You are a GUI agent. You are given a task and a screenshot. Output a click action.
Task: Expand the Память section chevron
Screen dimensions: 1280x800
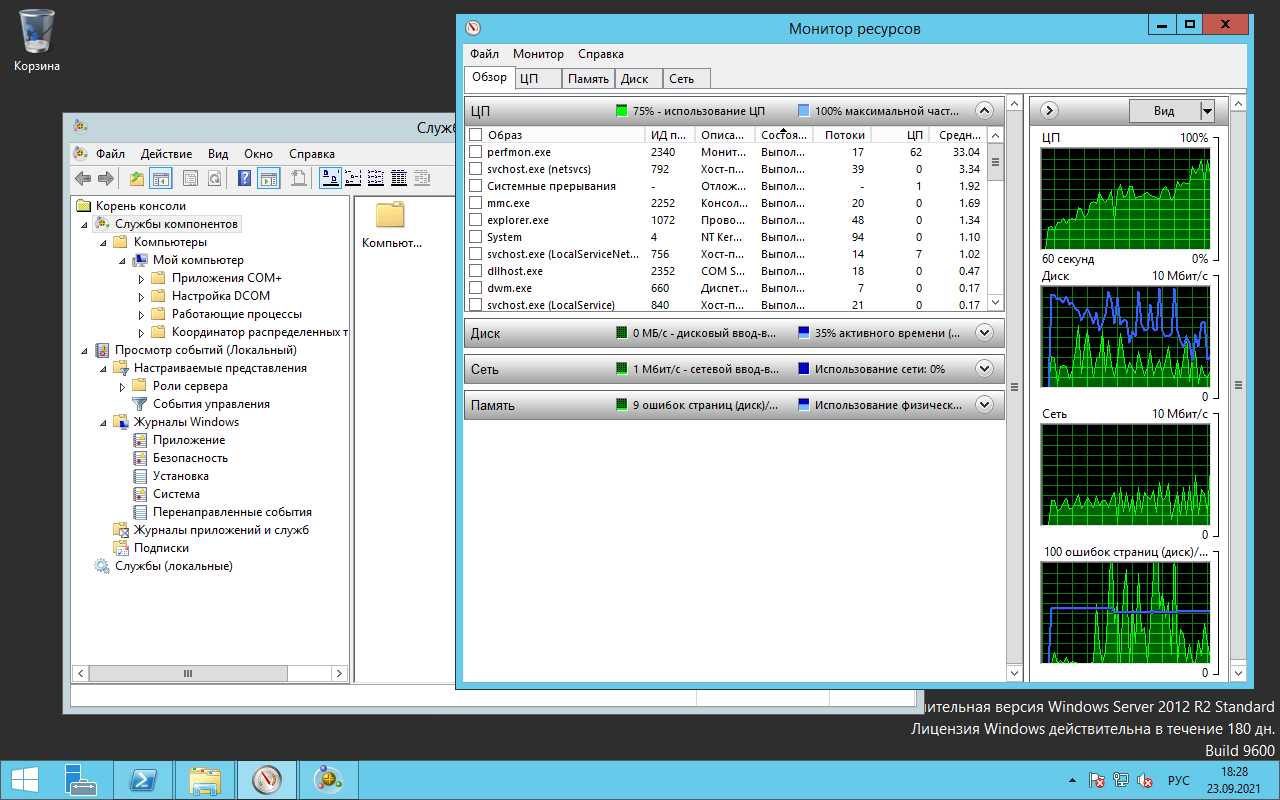(x=984, y=405)
